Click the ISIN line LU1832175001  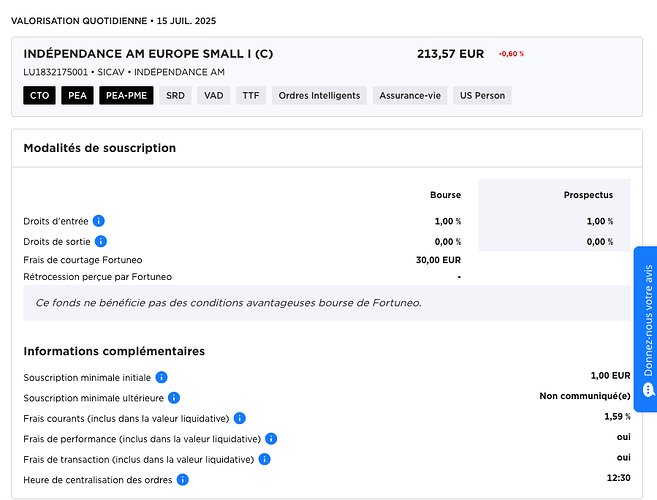124,72
